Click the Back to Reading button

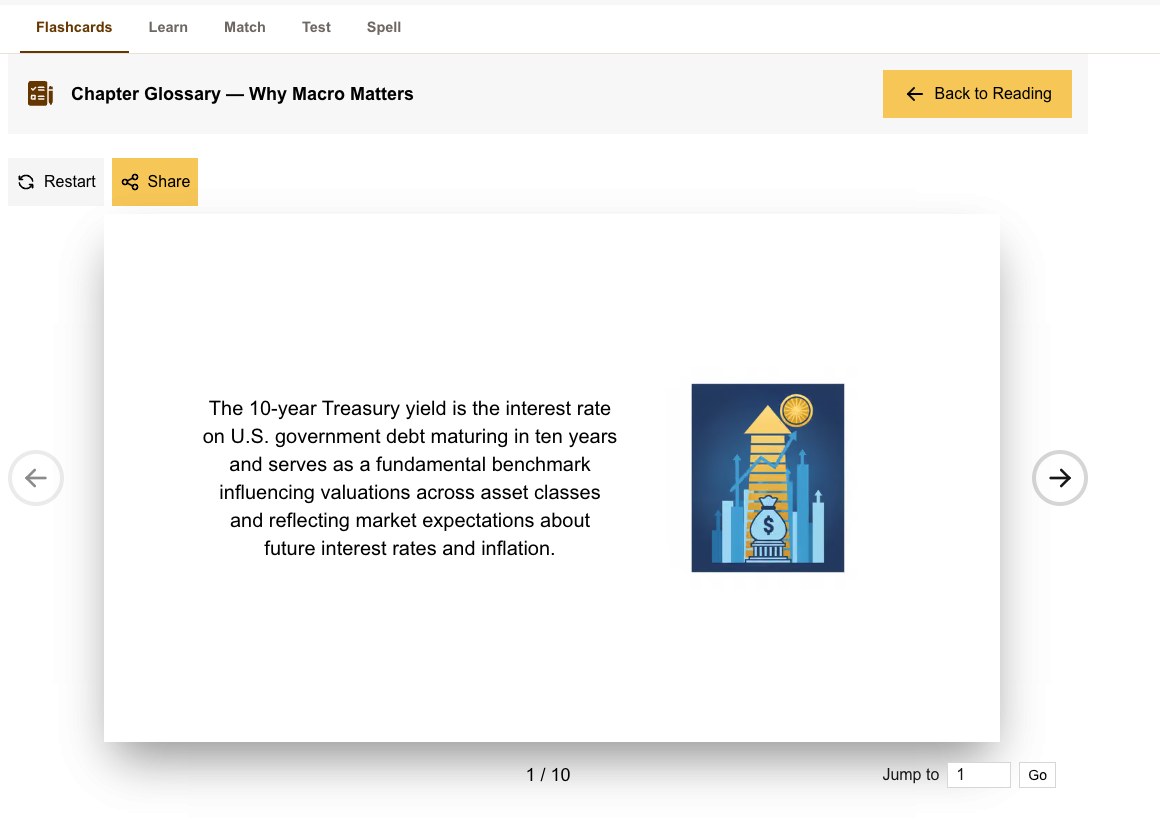(x=977, y=94)
